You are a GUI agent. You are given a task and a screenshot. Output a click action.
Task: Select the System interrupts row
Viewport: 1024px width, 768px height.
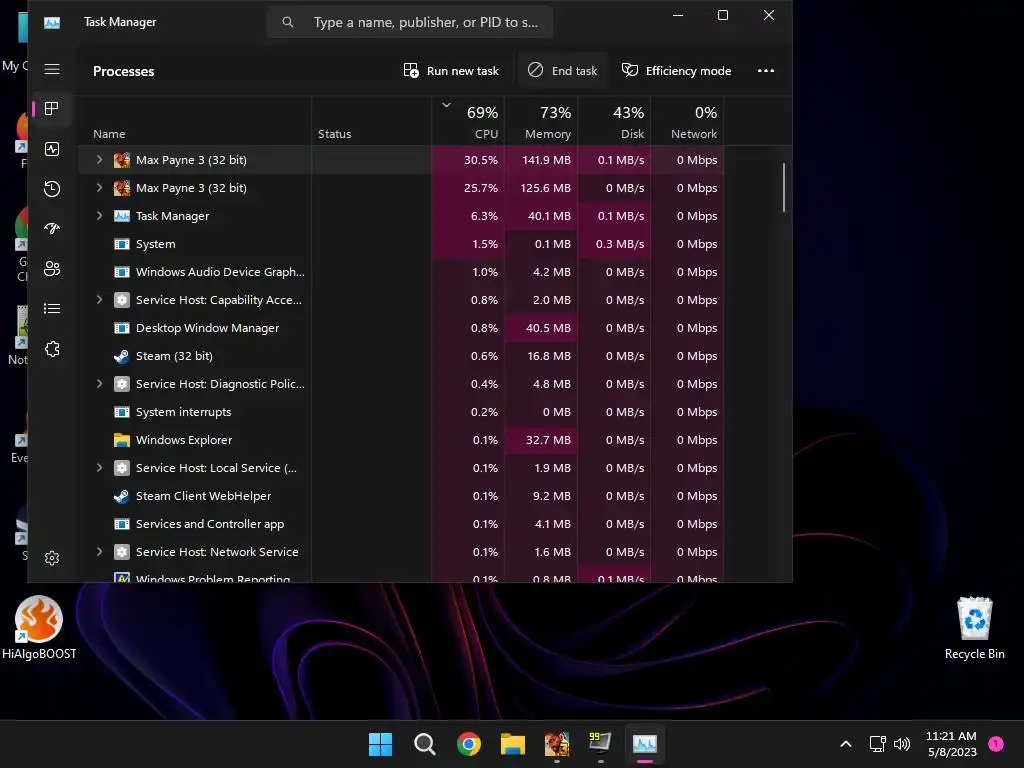[400, 412]
